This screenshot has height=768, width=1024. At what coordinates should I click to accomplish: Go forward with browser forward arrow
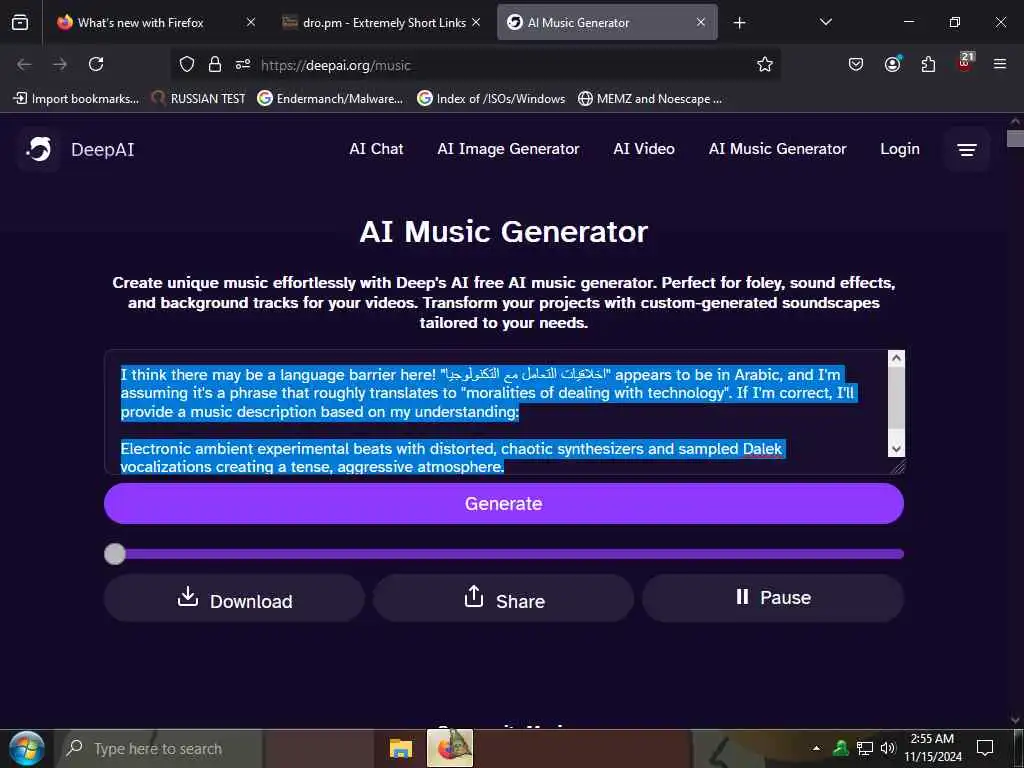tap(60, 64)
